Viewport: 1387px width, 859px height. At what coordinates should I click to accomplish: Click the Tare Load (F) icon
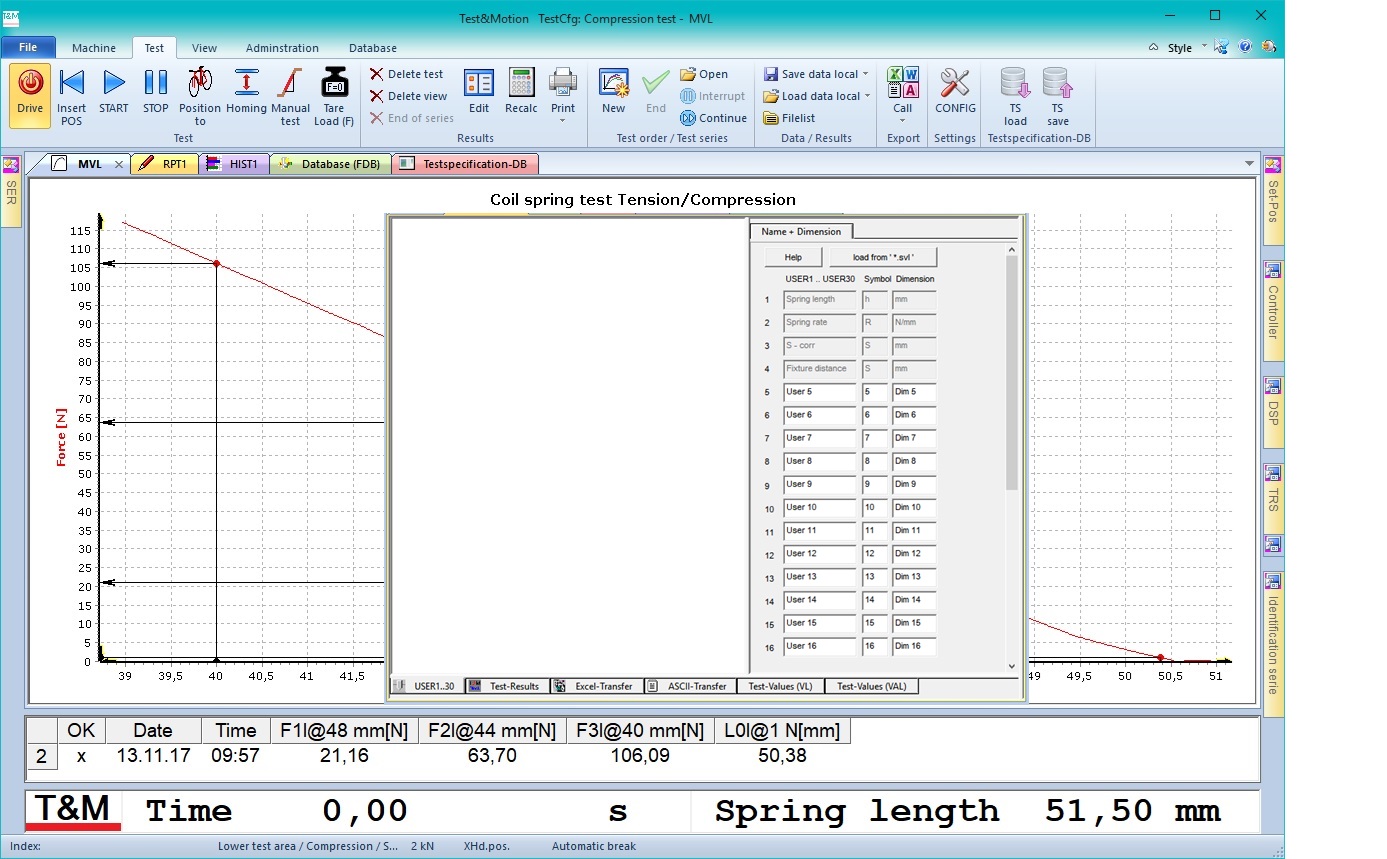334,84
